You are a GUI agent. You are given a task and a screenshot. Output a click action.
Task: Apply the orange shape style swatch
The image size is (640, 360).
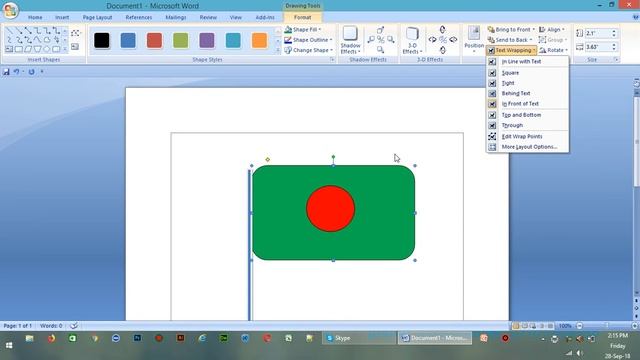(x=259, y=40)
